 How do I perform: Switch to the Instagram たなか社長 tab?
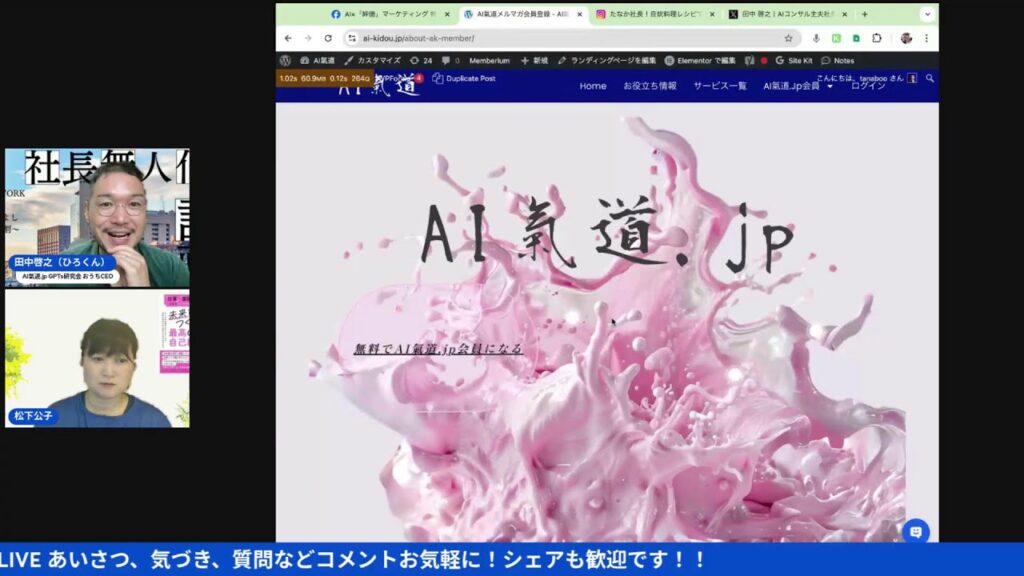tap(655, 14)
